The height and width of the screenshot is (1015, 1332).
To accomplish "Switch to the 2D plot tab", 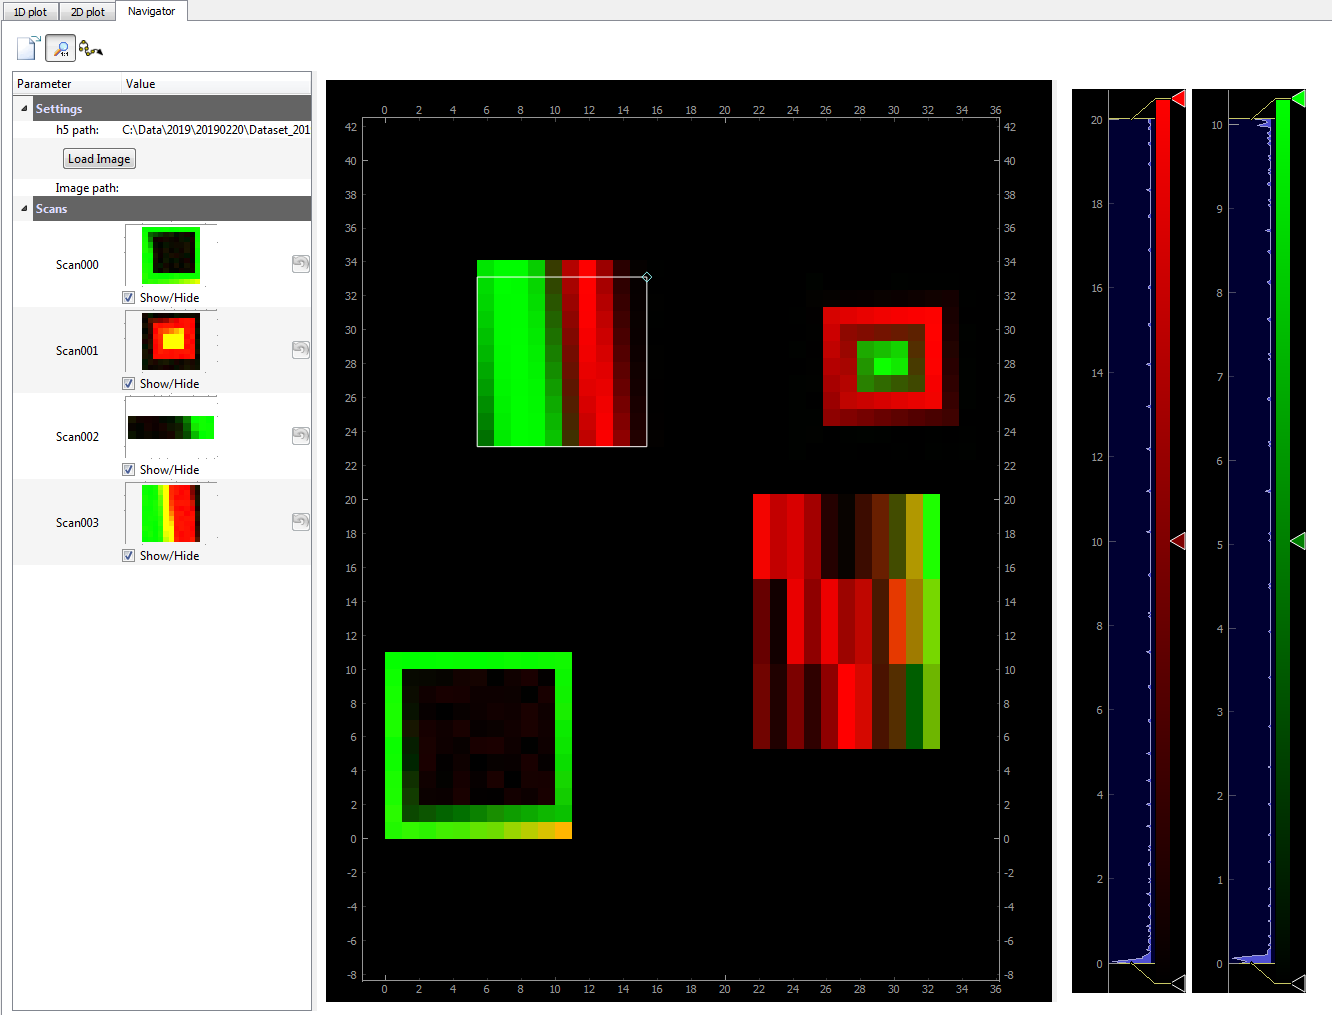I will (x=88, y=12).
